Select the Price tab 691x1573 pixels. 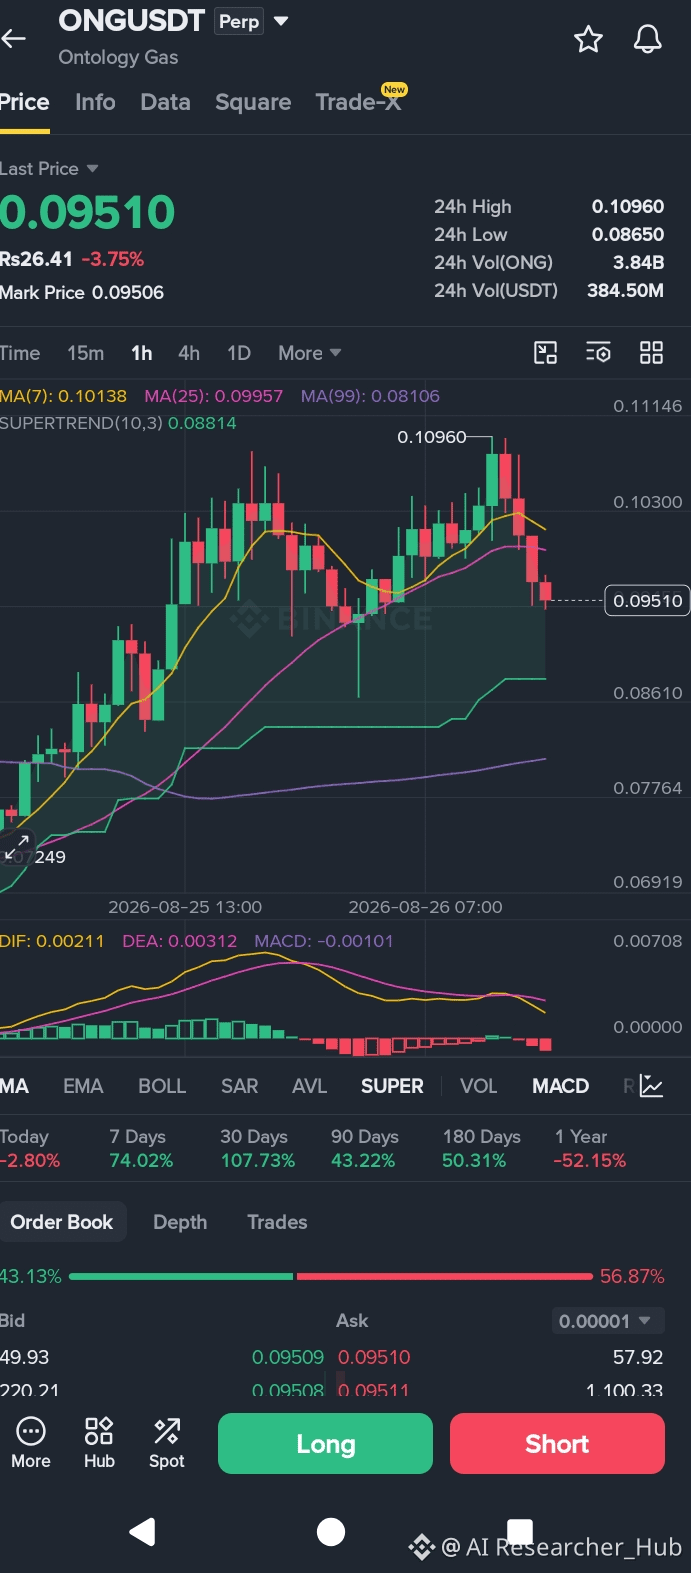coord(24,102)
